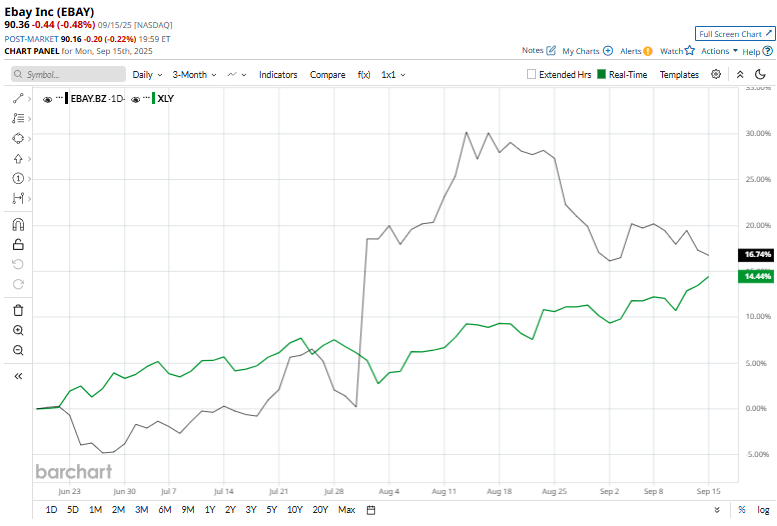777x526 pixels.
Task: Open the 3-Month period dropdown
Action: tap(194, 74)
